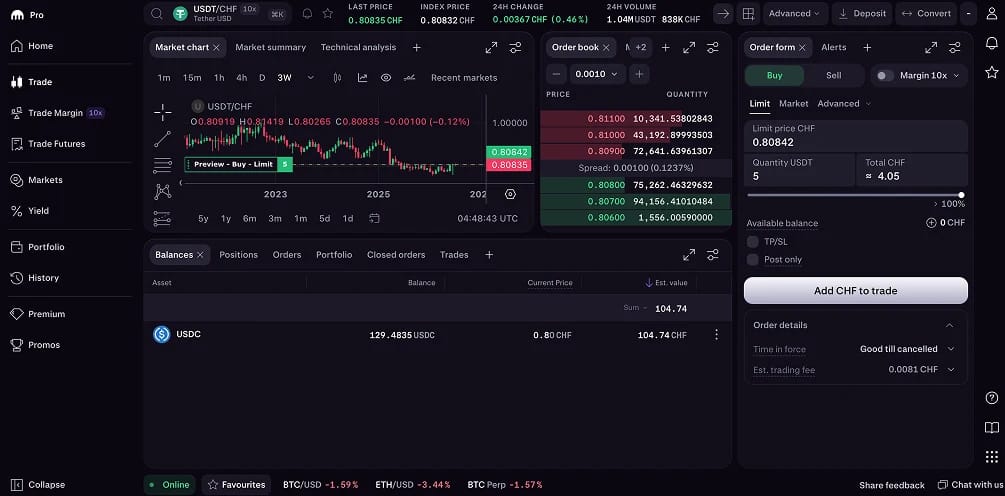Switch to the Technical analysis tab
This screenshot has width=1005, height=496.
coord(358,47)
